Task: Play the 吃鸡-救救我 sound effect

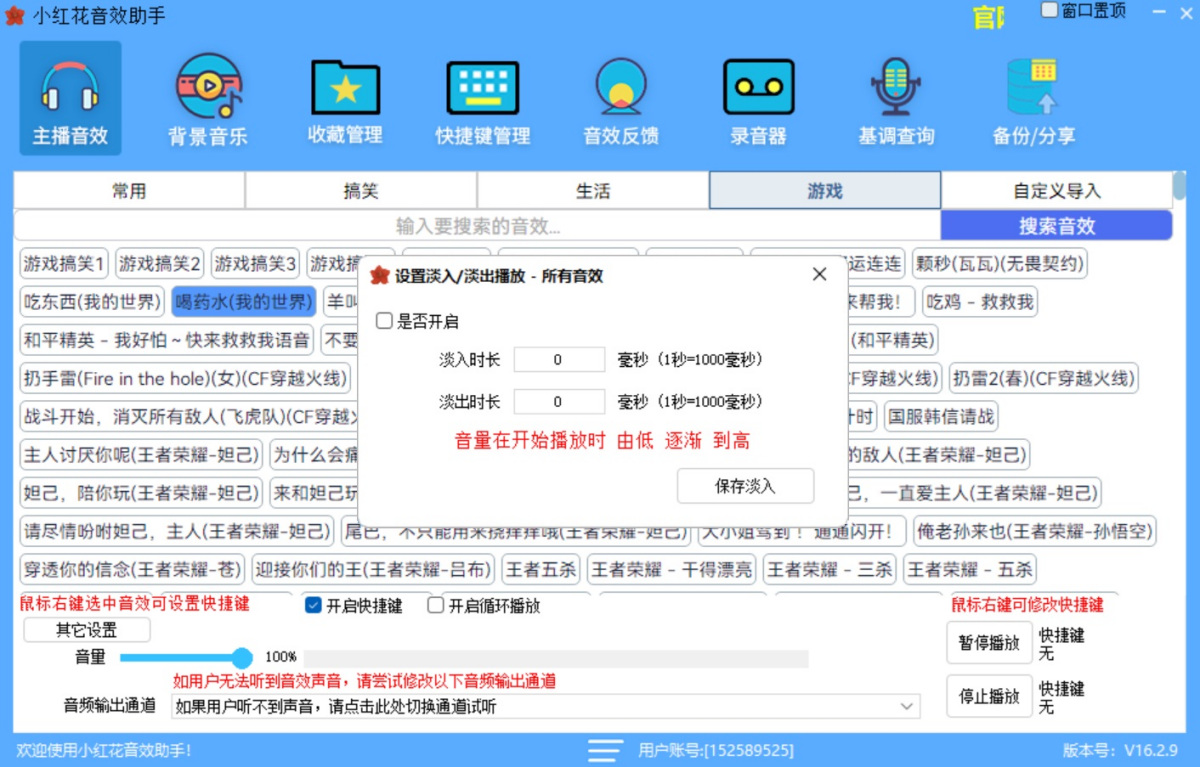Action: pos(980,301)
